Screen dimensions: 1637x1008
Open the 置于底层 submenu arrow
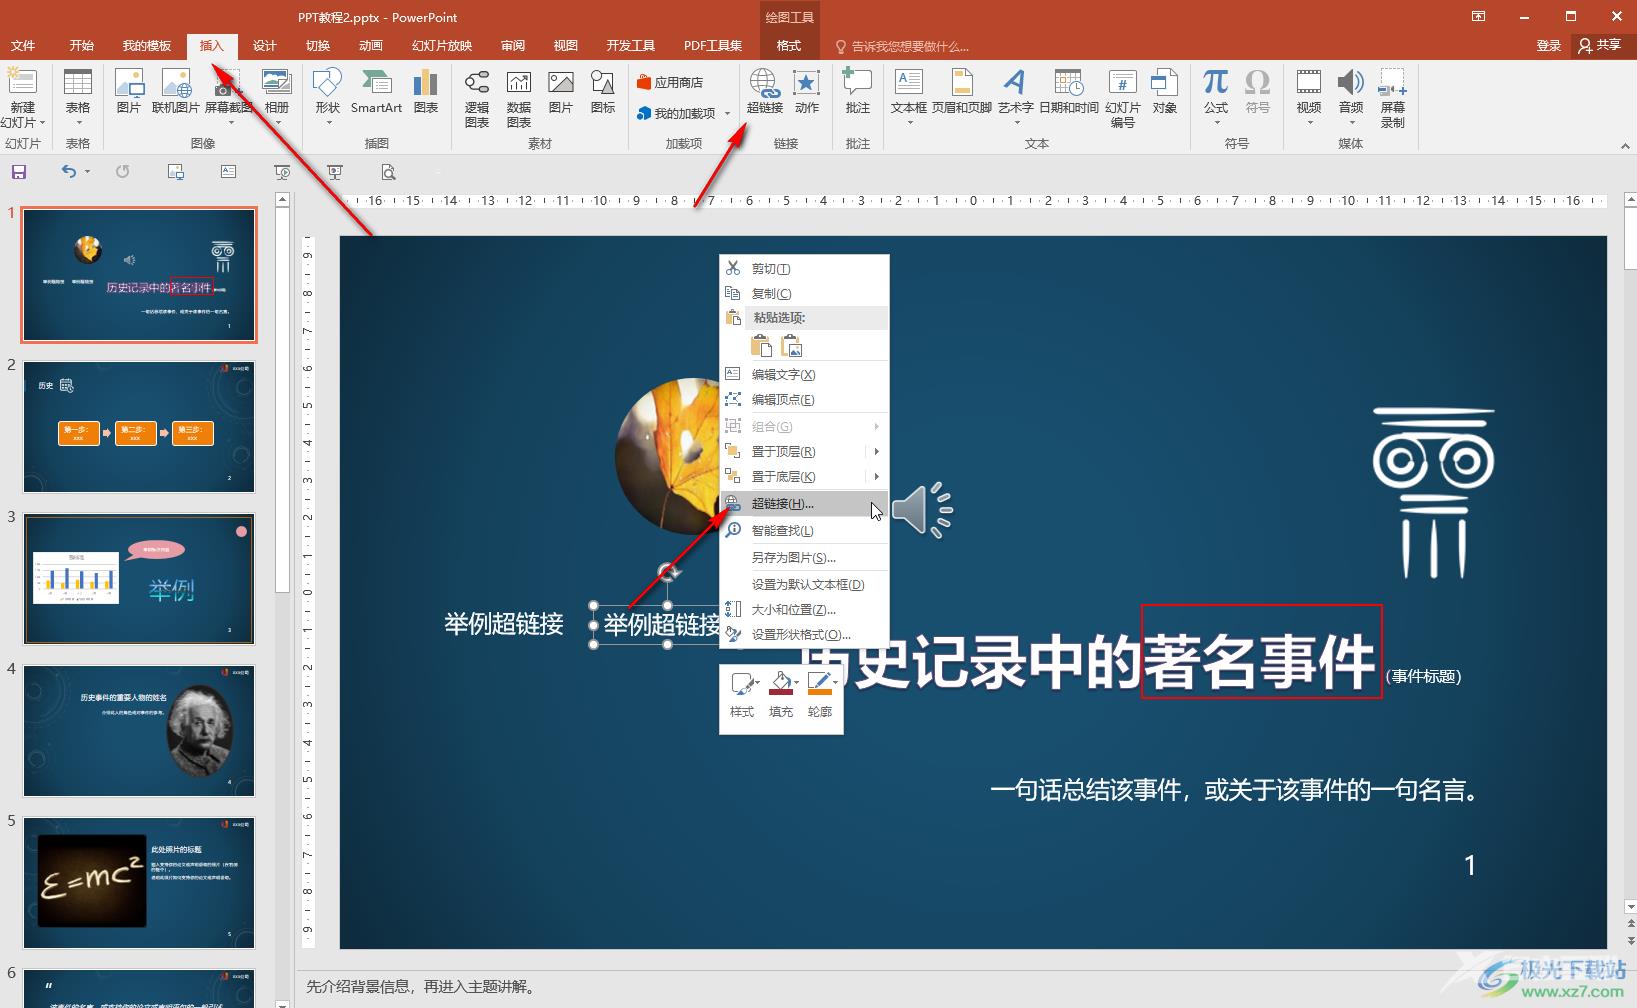click(x=876, y=477)
